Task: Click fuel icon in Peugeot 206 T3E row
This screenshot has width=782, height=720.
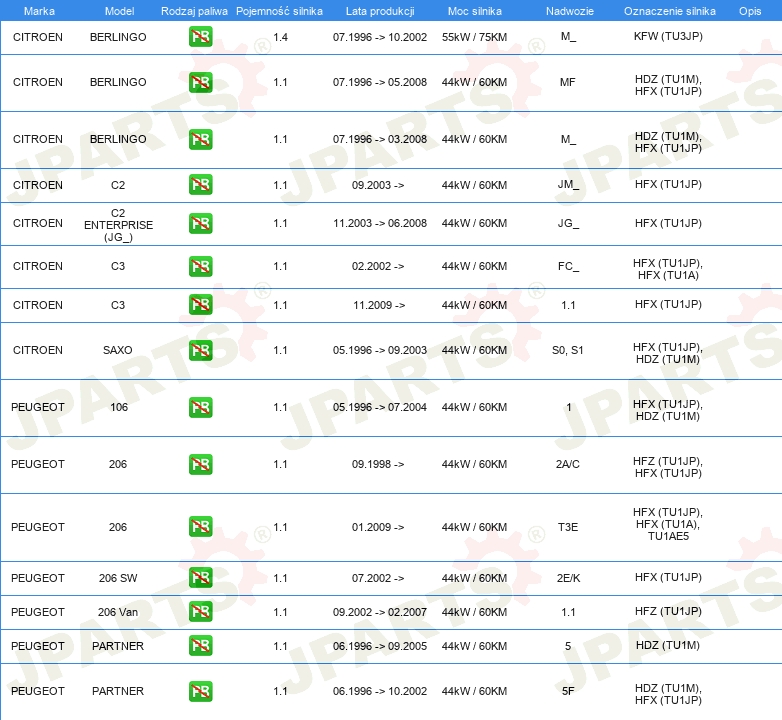Action: click(200, 527)
